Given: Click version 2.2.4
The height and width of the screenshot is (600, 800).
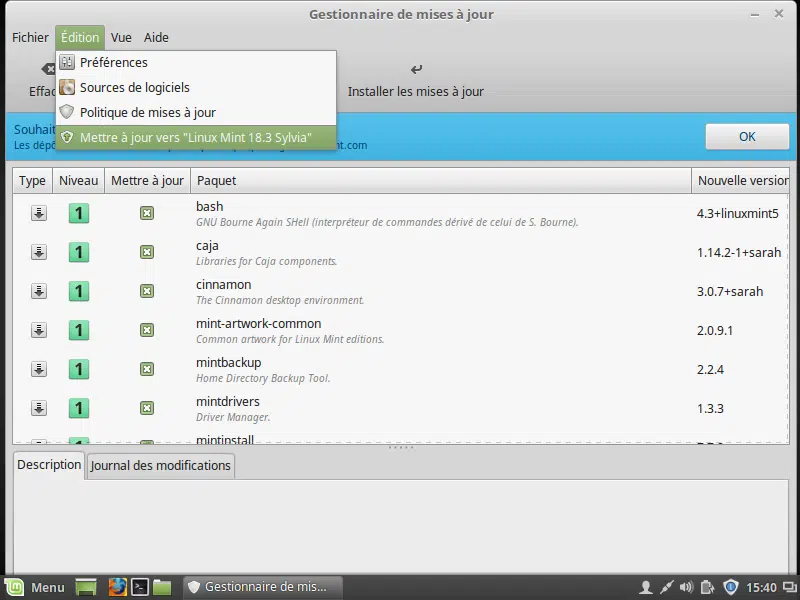Looking at the screenshot, I should [x=710, y=369].
